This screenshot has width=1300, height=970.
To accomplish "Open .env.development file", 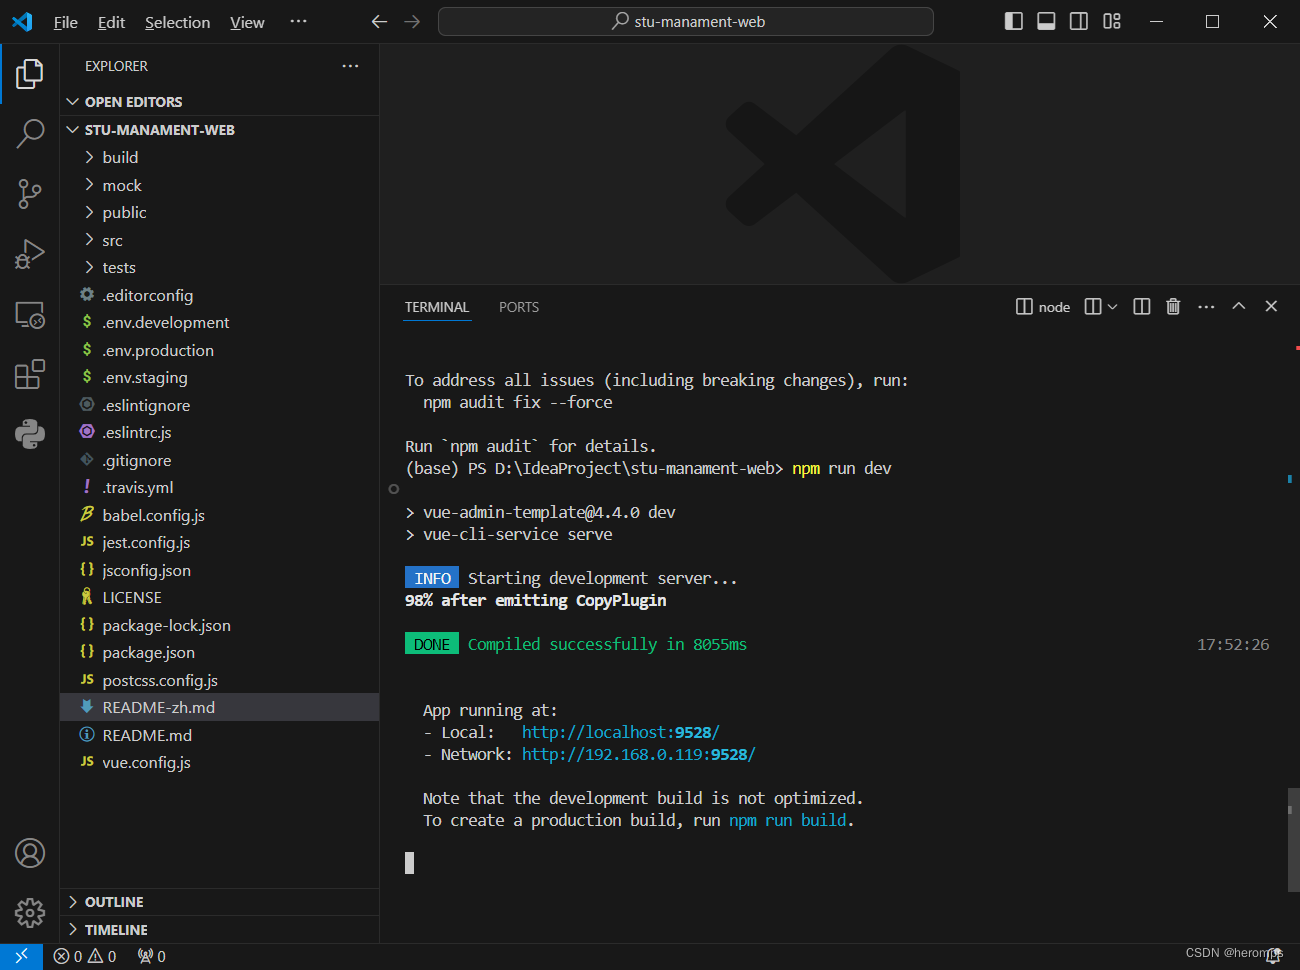I will click(x=220, y=322).
